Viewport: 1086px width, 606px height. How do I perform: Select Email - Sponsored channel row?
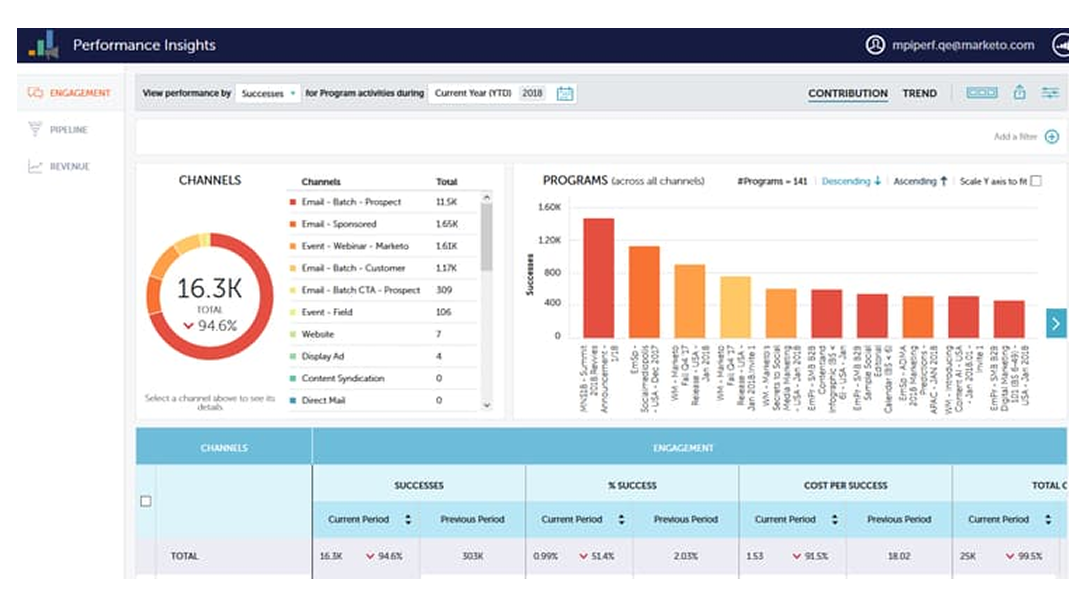382,224
